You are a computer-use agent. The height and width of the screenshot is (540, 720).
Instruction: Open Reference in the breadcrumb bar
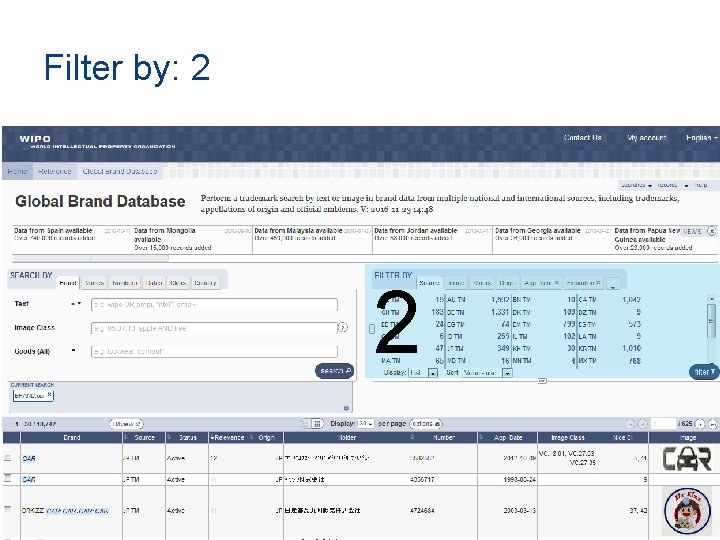coord(55,171)
